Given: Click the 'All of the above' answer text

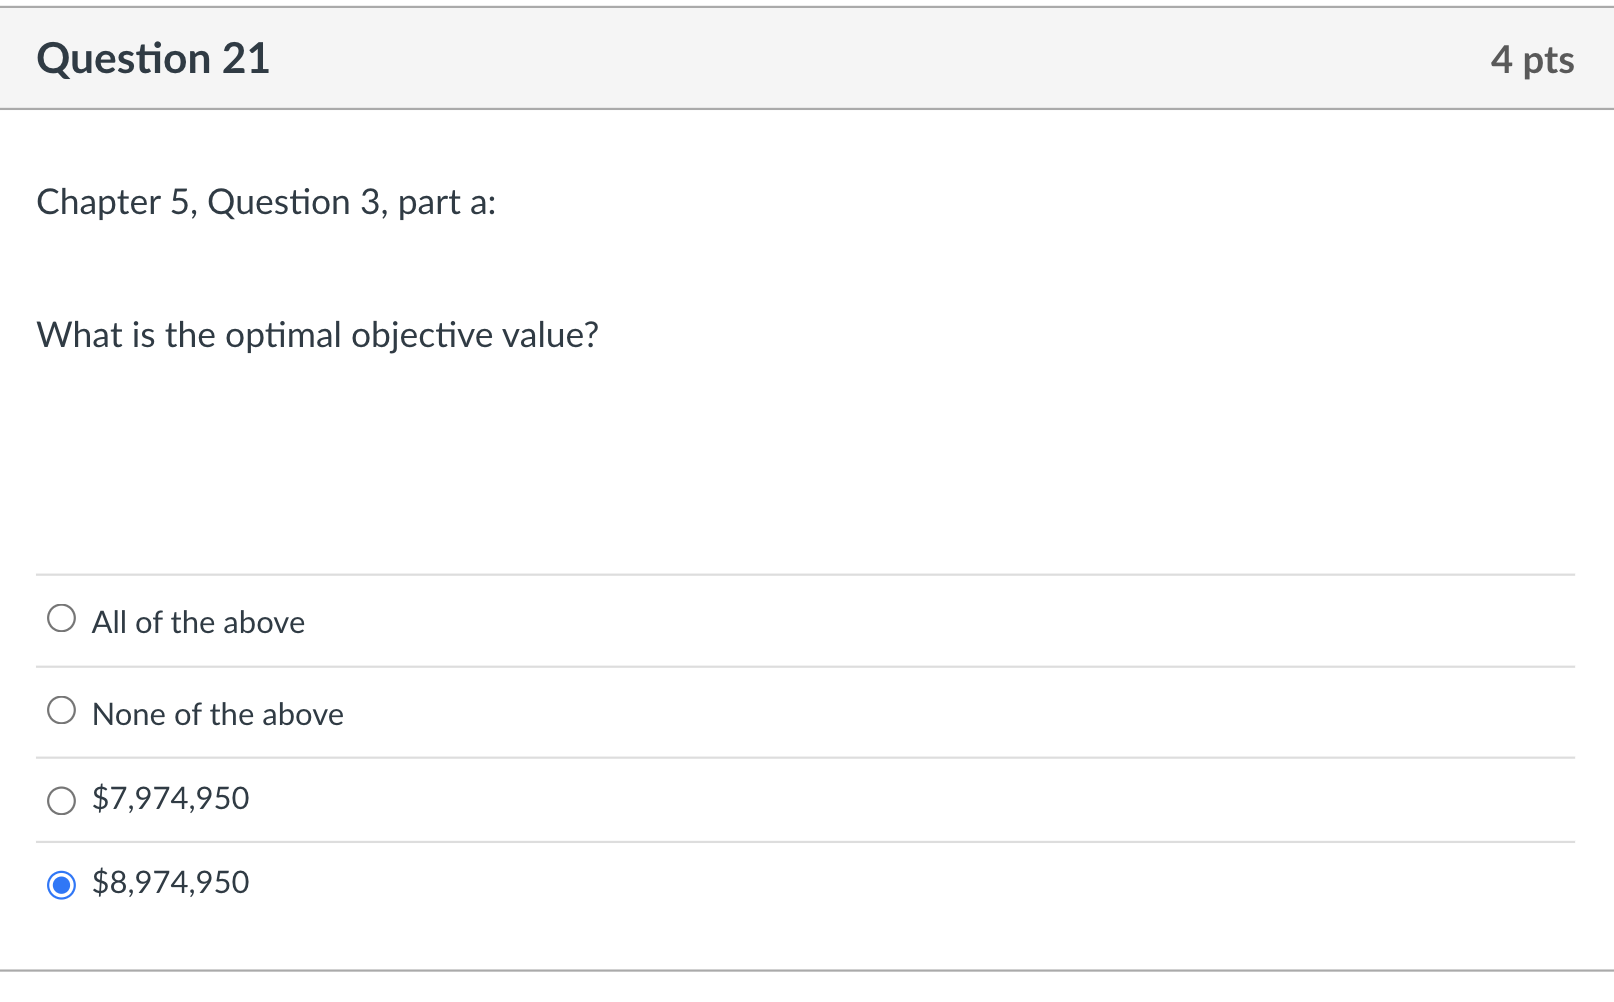Looking at the screenshot, I should click(198, 623).
